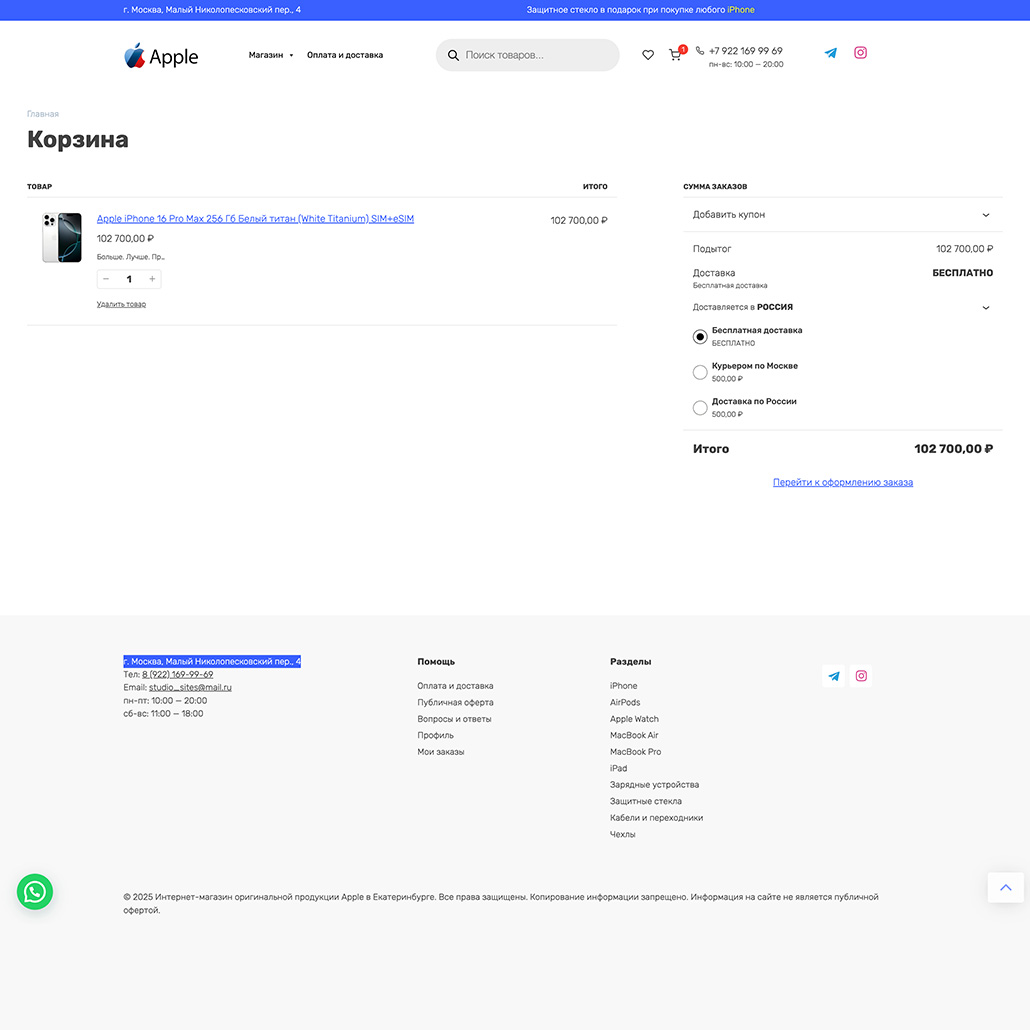Open the wishlist heart icon
Viewport: 1030px width, 1030px height.
coord(648,55)
